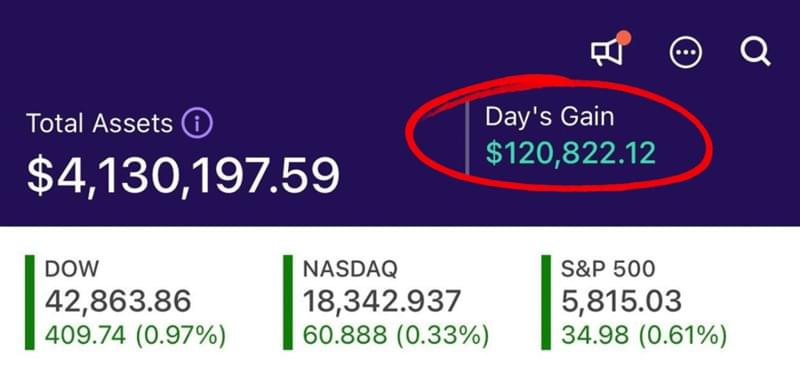Viewport: 800px width, 391px height.
Task: Open the three-dot more options menu
Action: [686, 52]
